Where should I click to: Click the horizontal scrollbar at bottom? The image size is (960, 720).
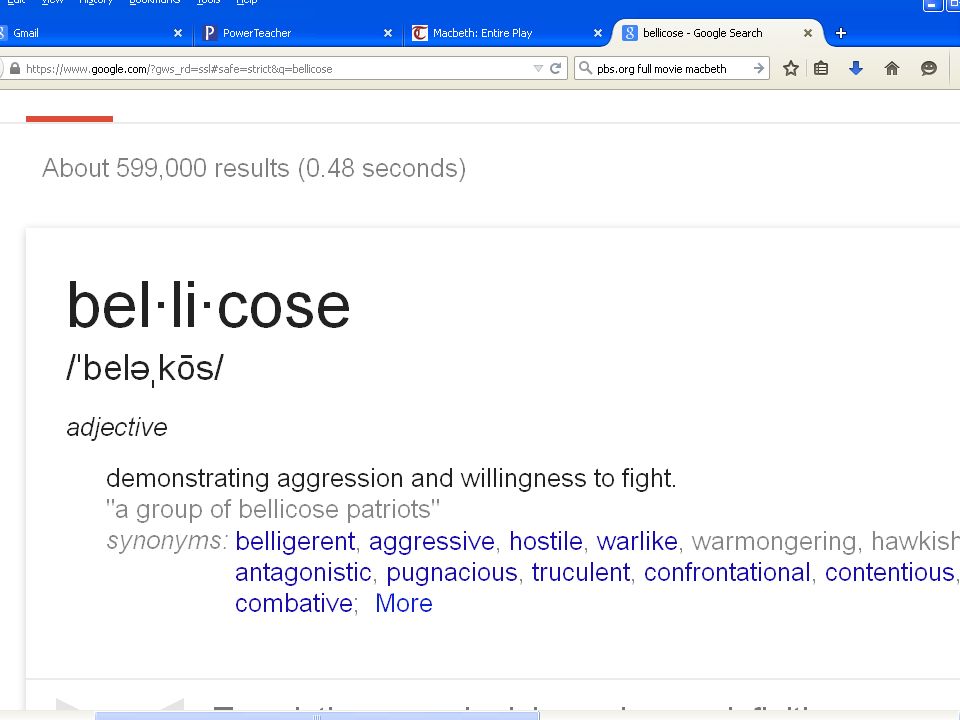click(317, 716)
